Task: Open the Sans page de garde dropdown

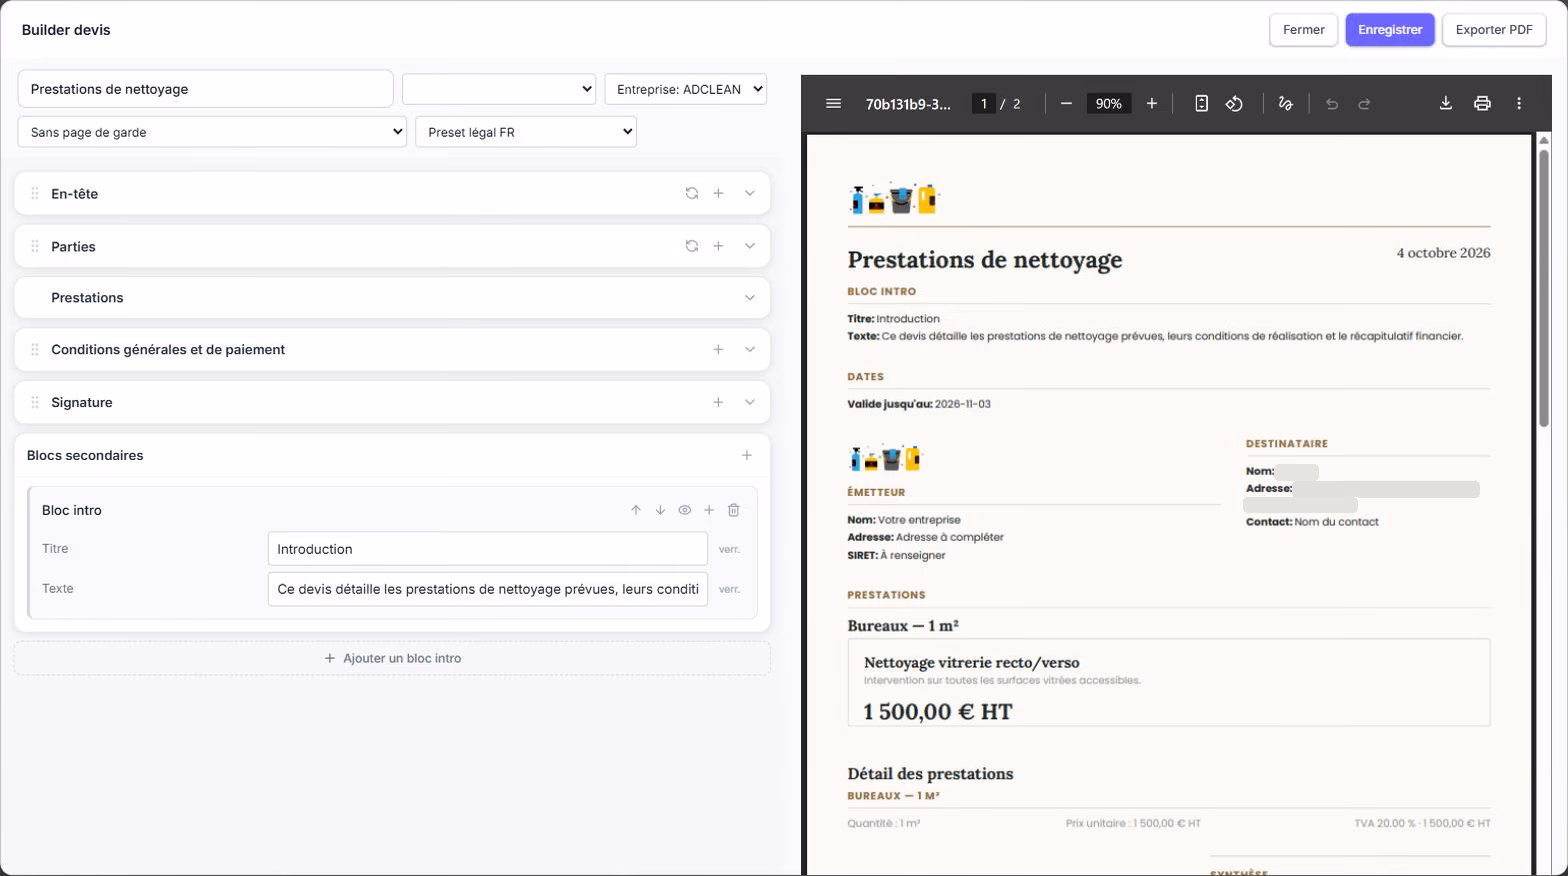Action: tap(212, 132)
